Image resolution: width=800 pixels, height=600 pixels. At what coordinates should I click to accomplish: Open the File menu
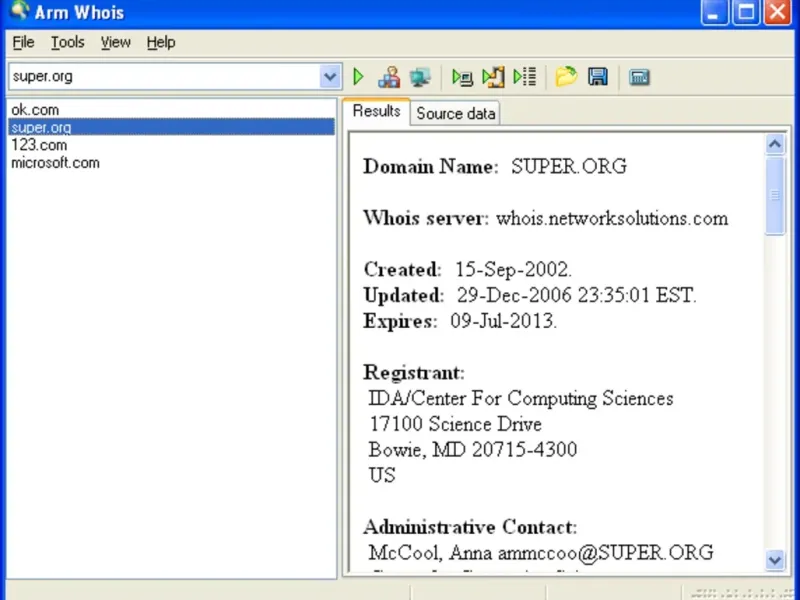click(x=23, y=42)
